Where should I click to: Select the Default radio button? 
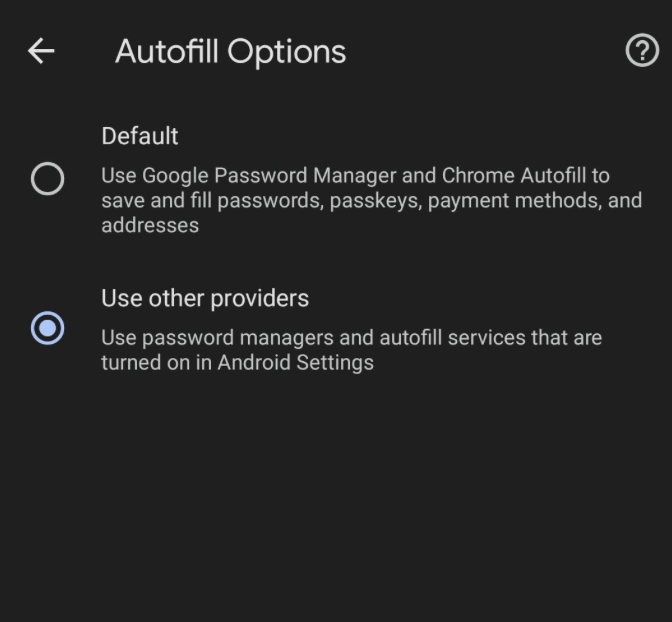click(x=48, y=179)
